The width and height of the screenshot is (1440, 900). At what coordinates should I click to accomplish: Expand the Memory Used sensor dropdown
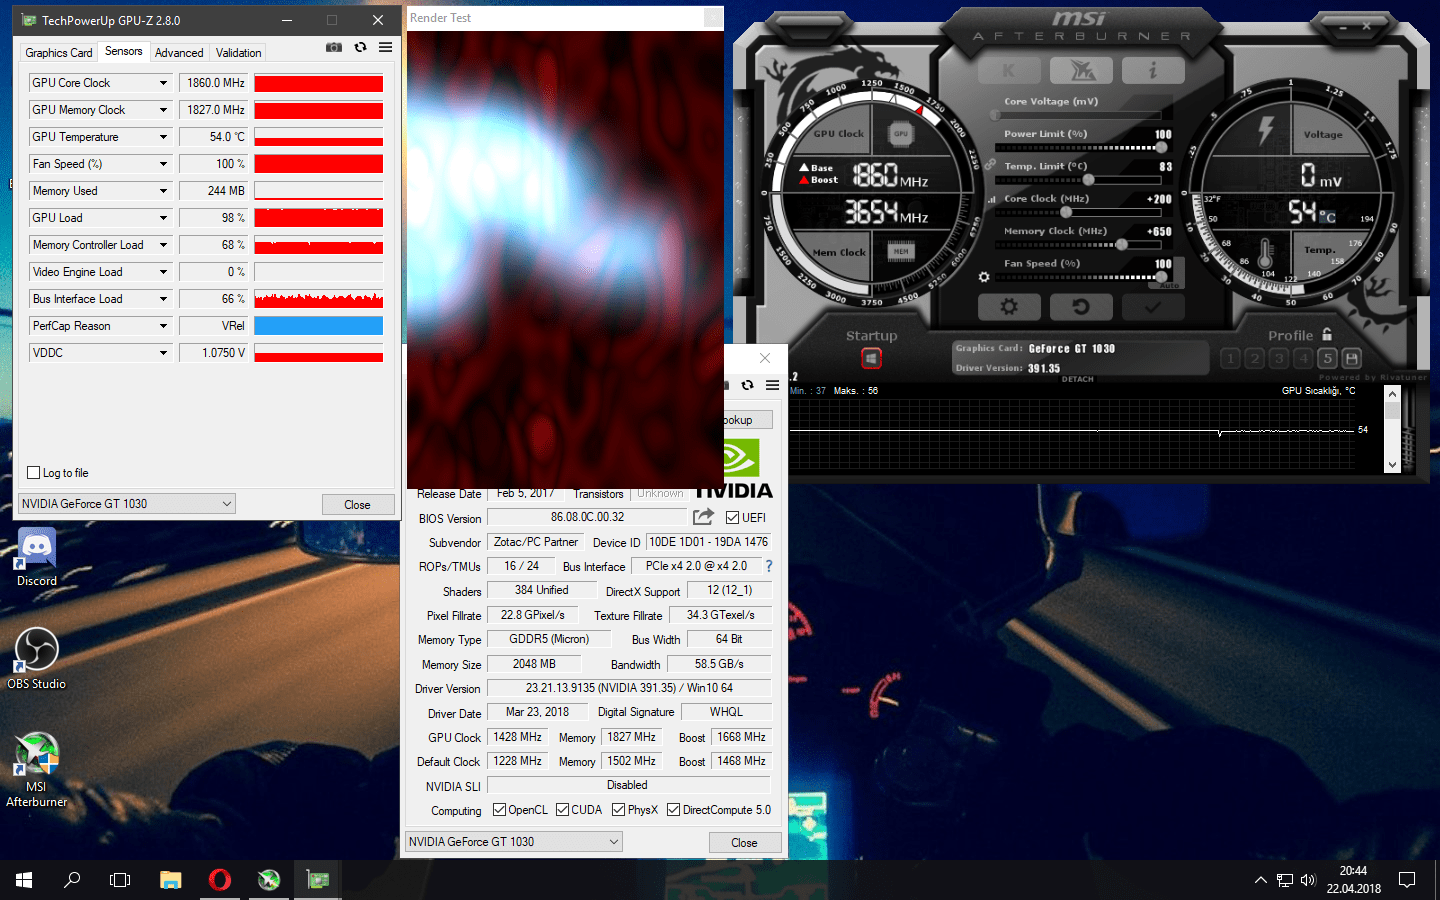pos(163,191)
